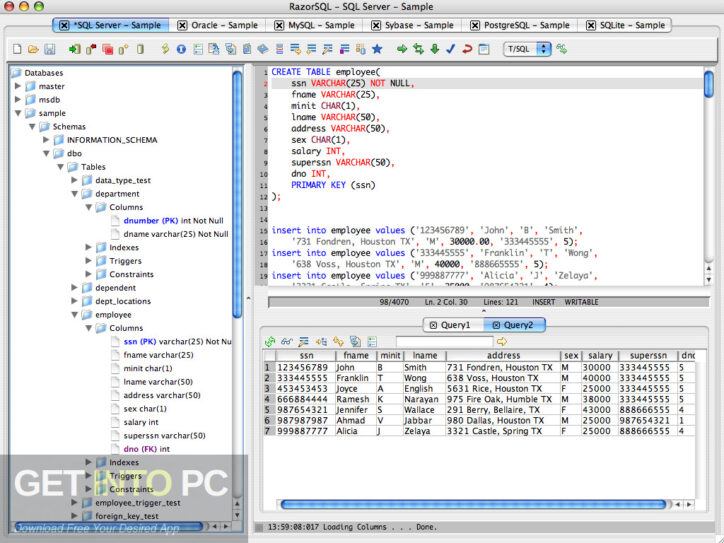The image size is (724, 543).
Task: Switch to the Oracle - Sample tab
Action: (x=218, y=25)
